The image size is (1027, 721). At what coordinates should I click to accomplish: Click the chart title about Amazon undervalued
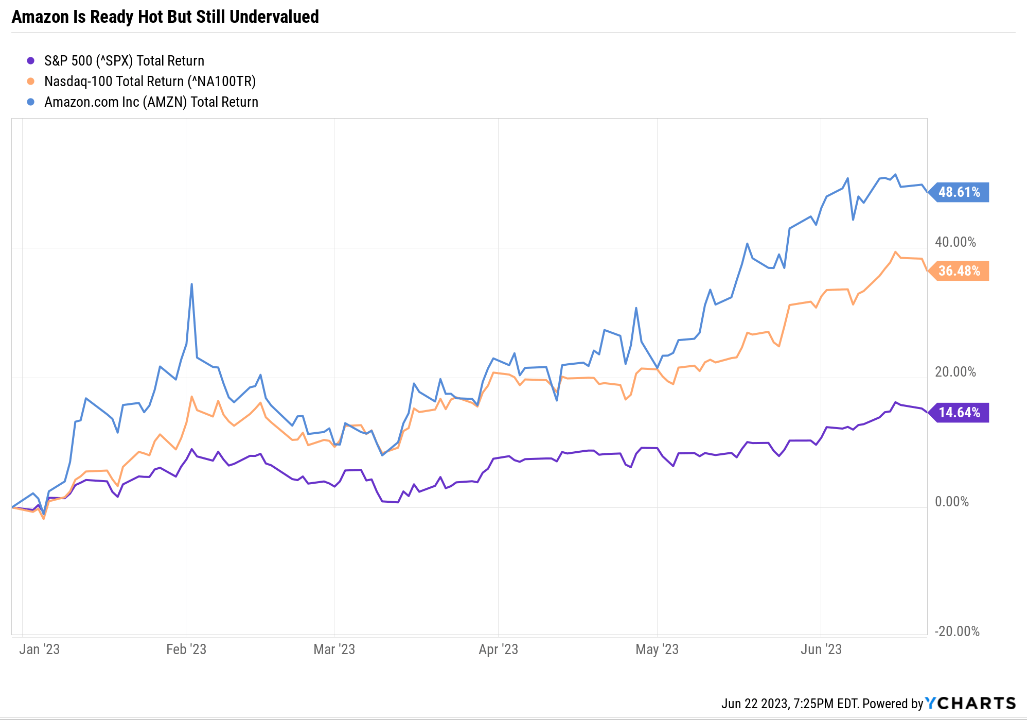tap(165, 17)
